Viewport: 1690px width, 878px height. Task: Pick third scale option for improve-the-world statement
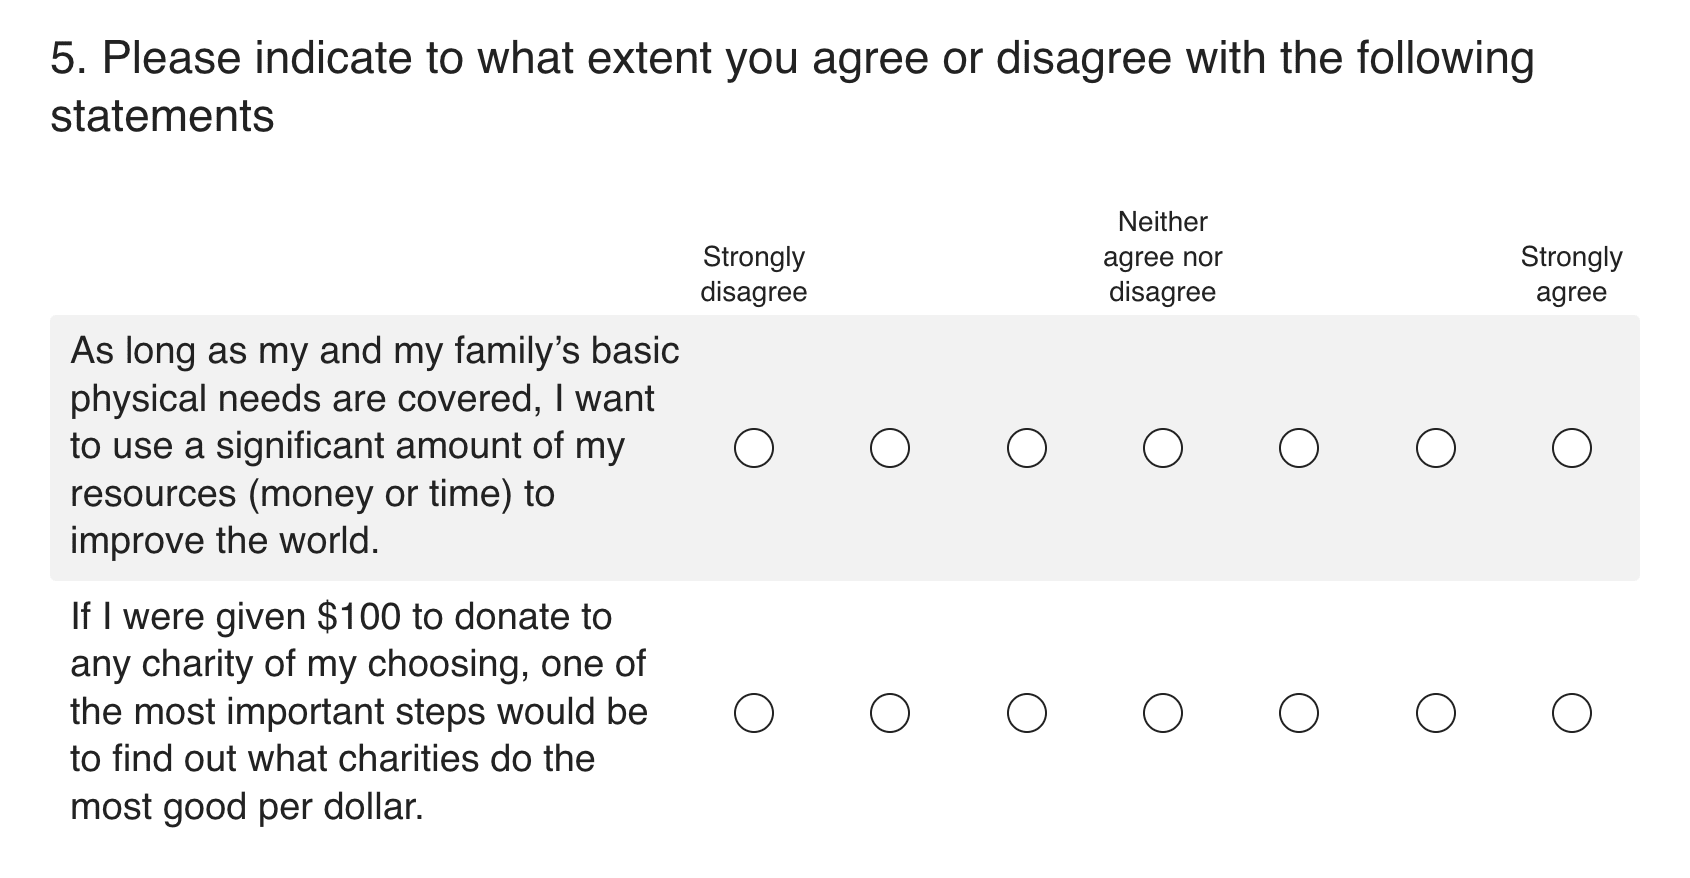[x=1026, y=448]
